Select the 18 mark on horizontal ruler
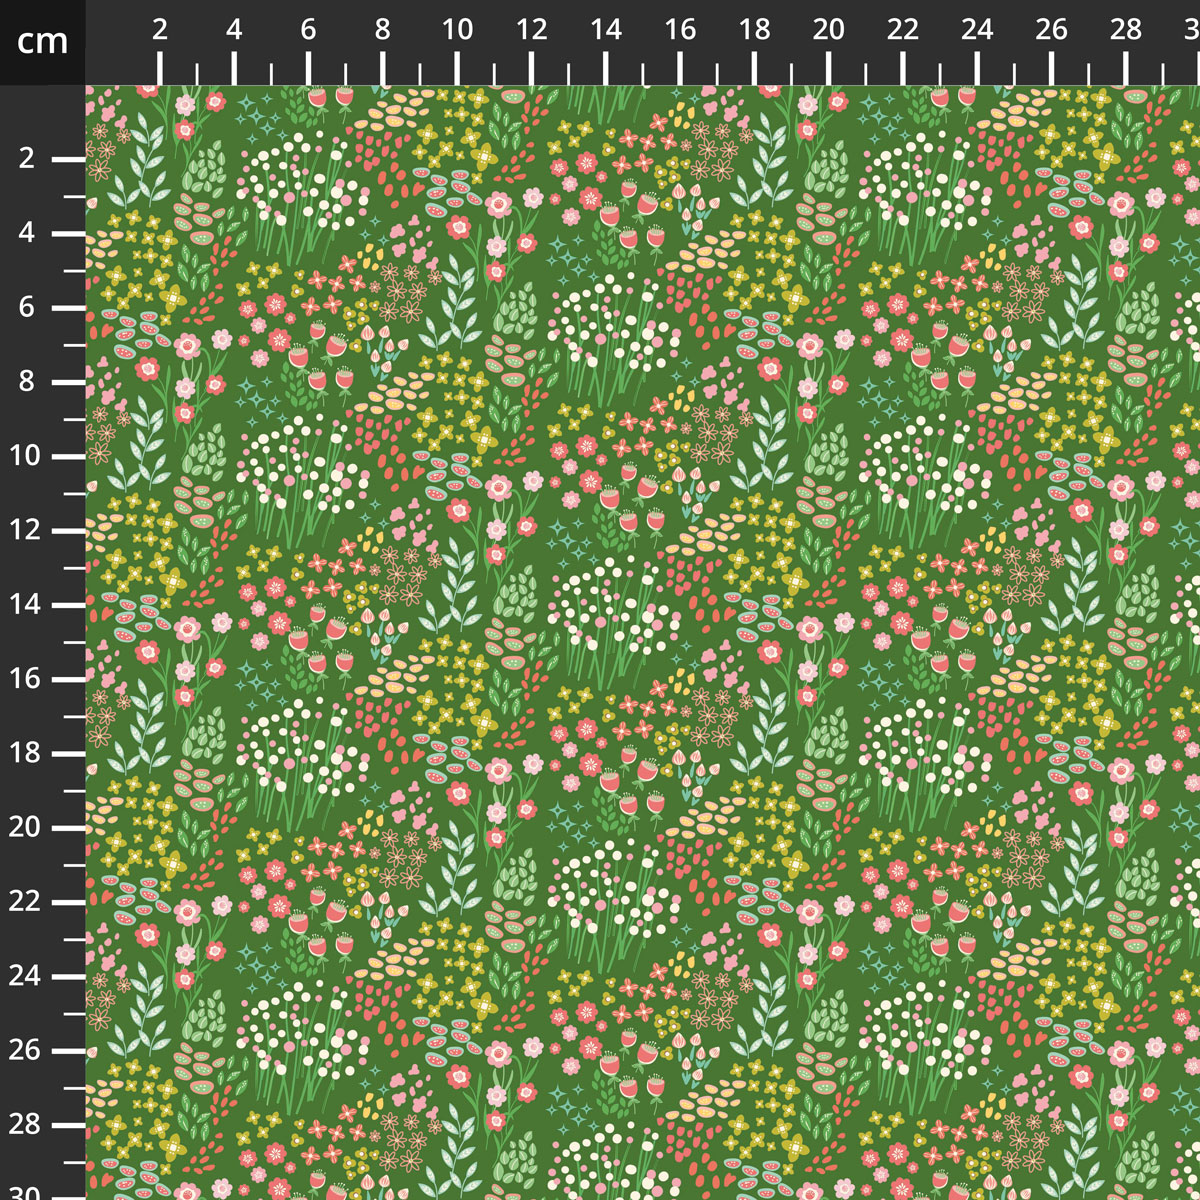This screenshot has height=1200, width=1200. click(754, 30)
